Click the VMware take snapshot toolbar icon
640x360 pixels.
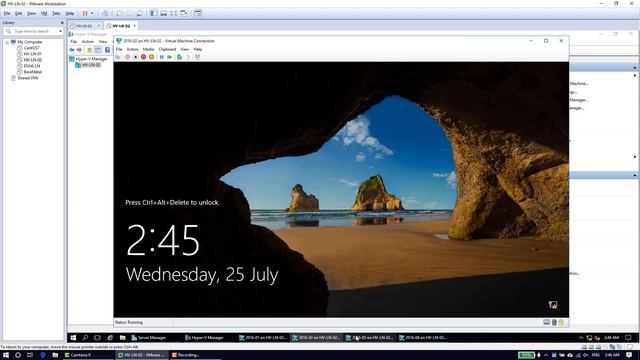coord(119,13)
